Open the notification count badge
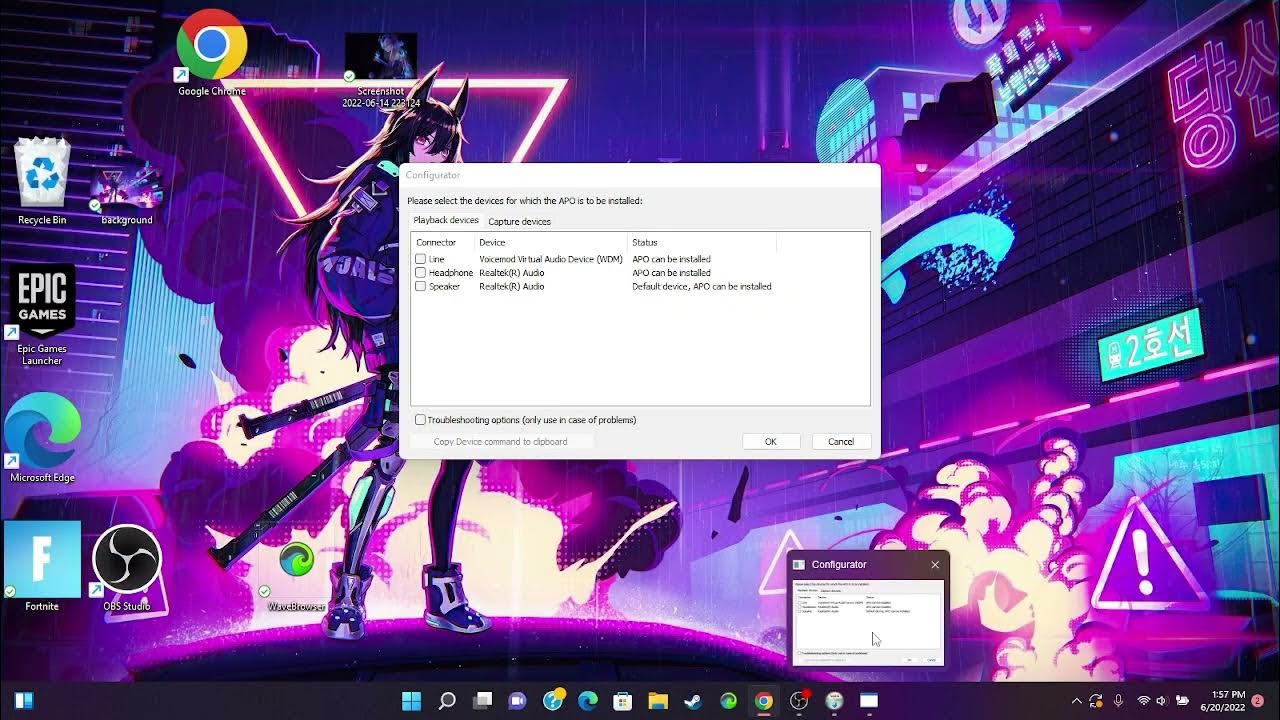1280x720 pixels. (1258, 701)
